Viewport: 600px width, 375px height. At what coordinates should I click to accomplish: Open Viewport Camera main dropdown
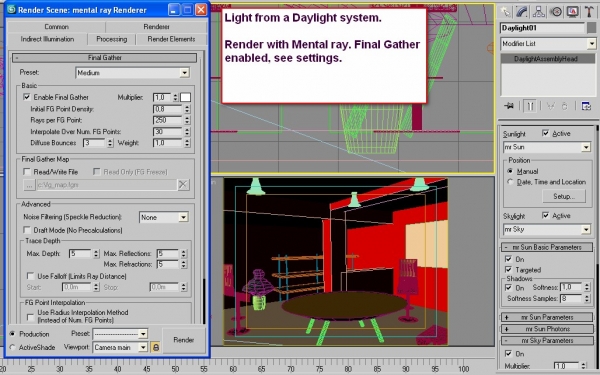[120, 347]
